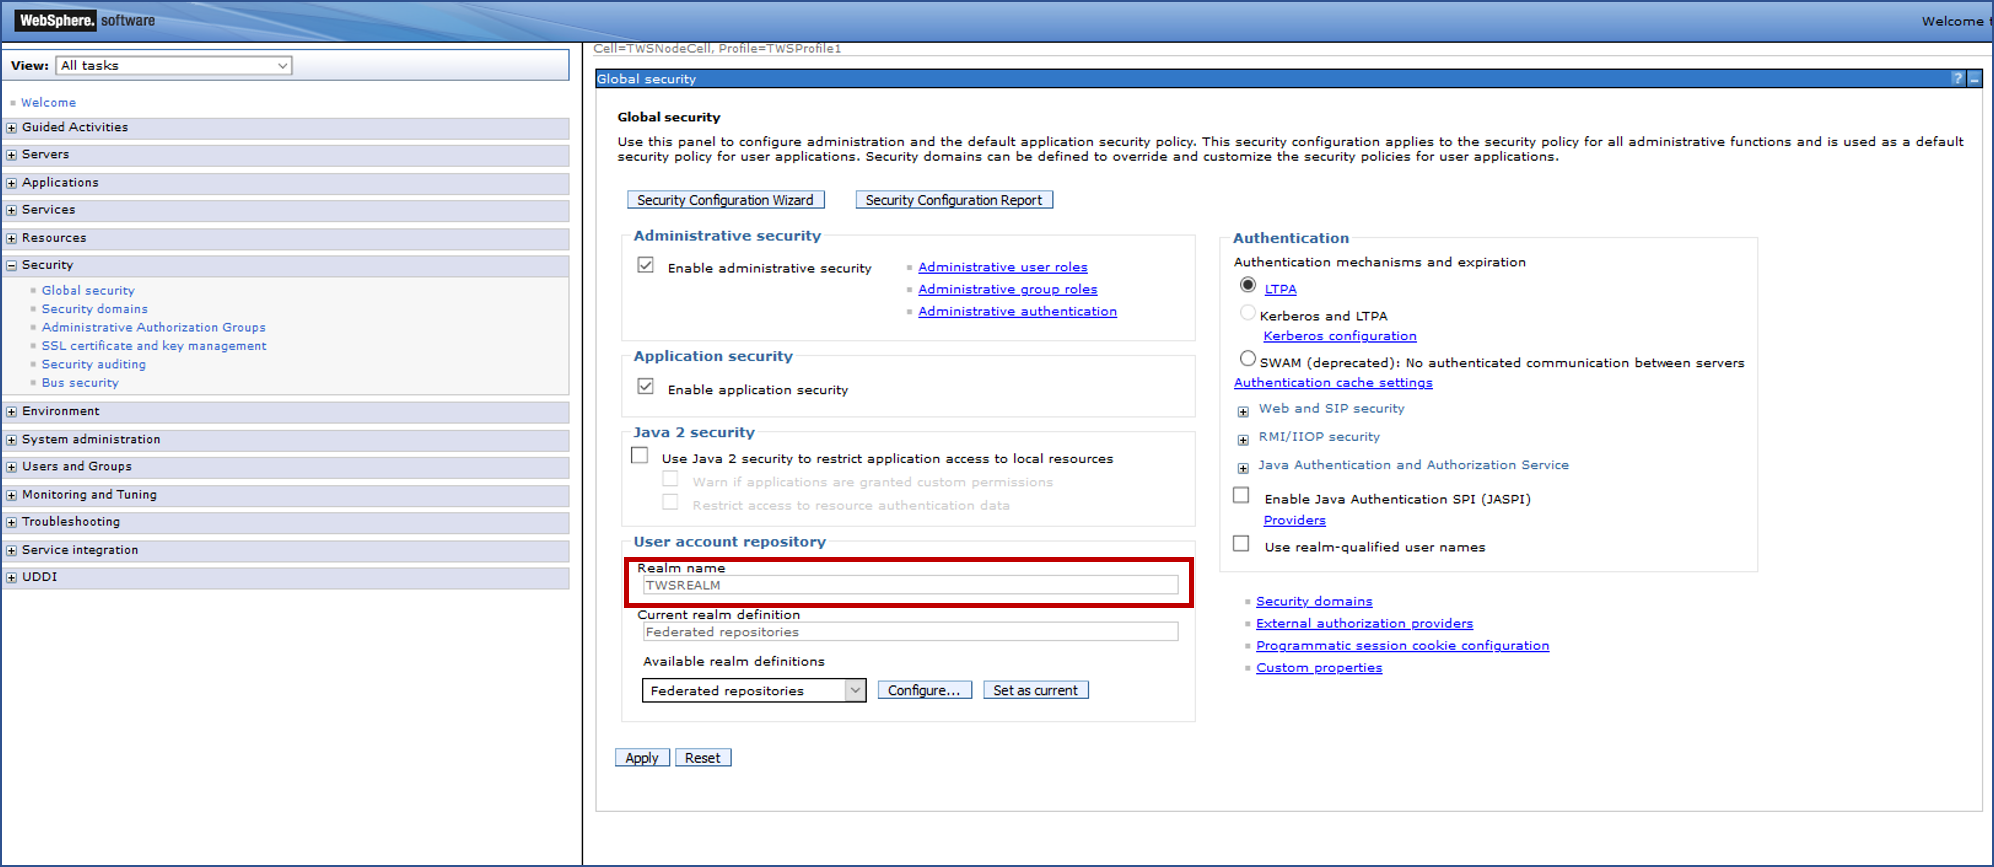This screenshot has height=867, width=1994.
Task: Open External authorization providers link
Action: click(1364, 623)
